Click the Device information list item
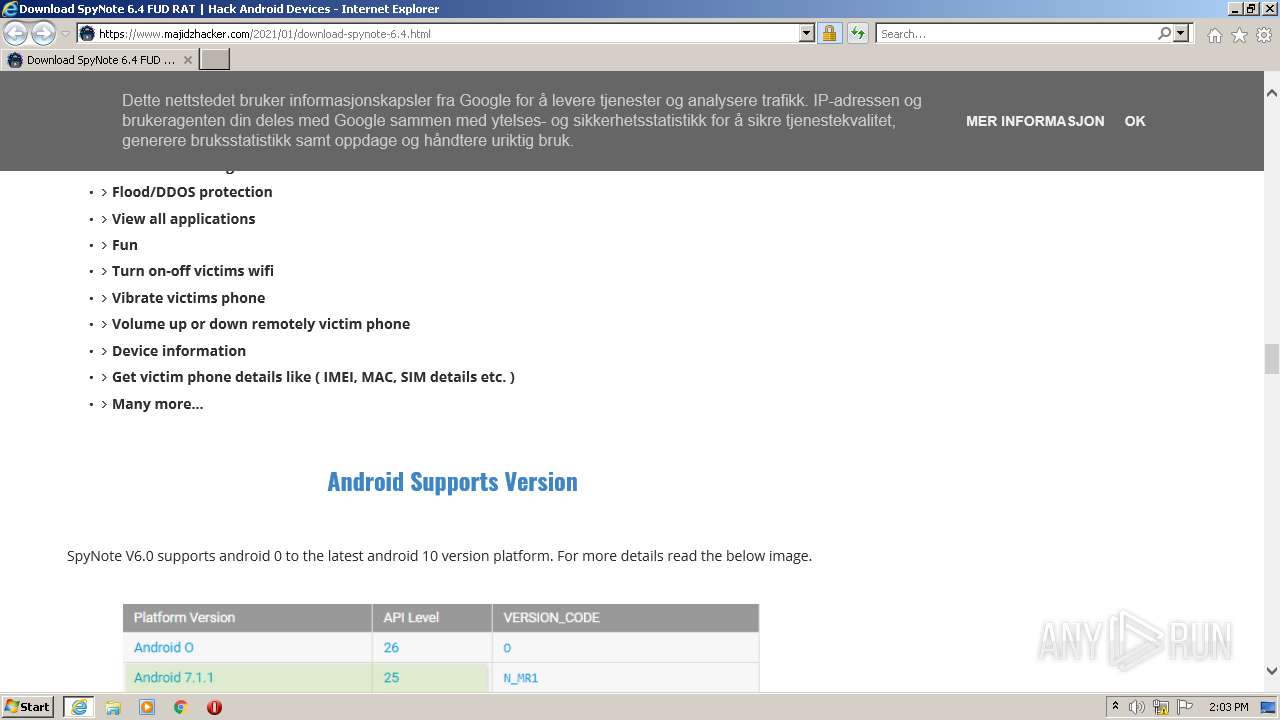Viewport: 1280px width, 720px height. point(179,351)
